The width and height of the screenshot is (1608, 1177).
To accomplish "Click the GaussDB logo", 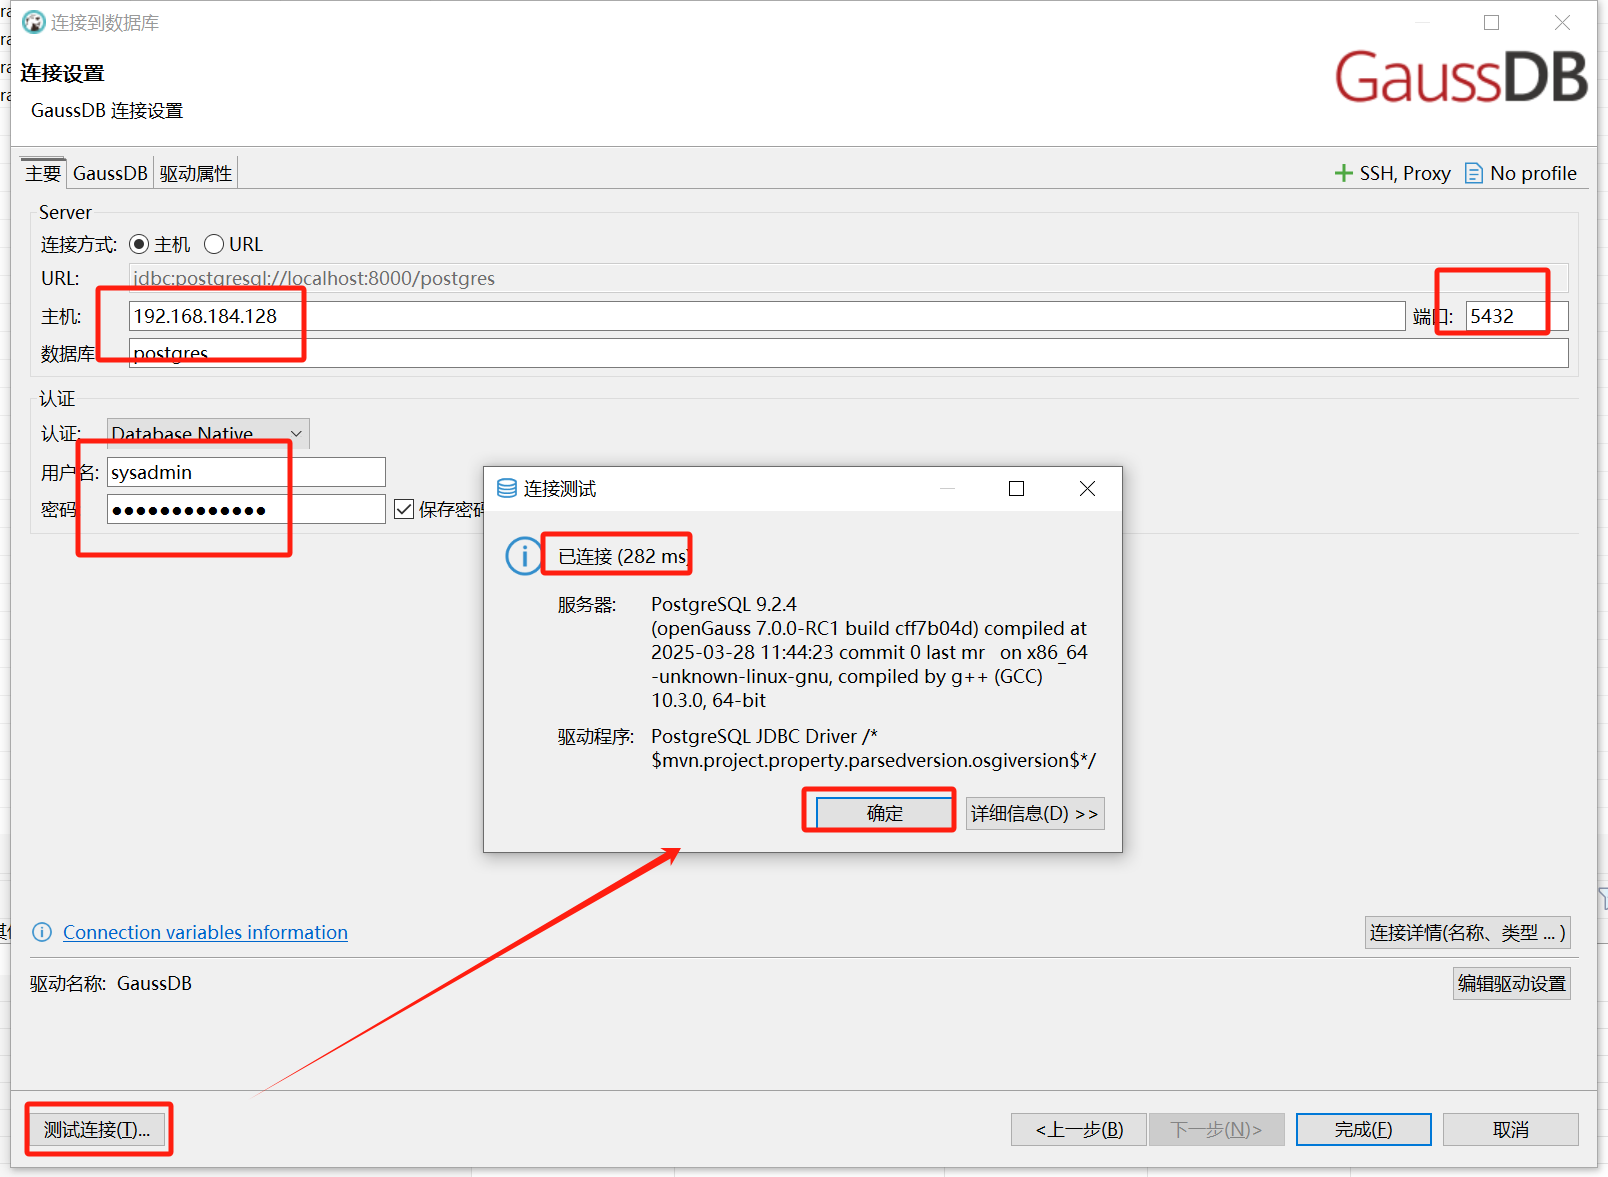I will coord(1460,78).
